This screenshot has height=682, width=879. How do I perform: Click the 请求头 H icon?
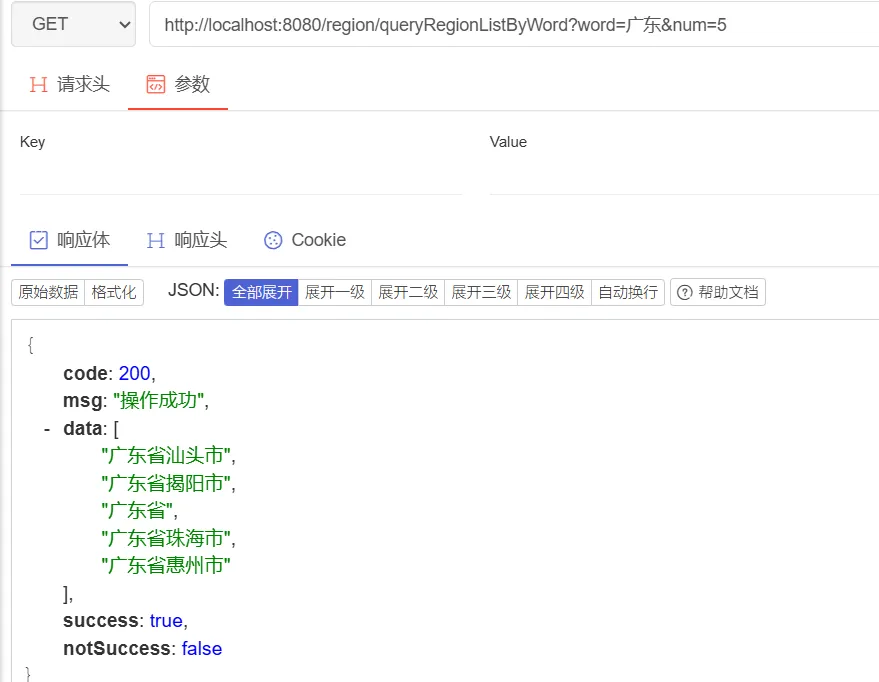coord(39,84)
